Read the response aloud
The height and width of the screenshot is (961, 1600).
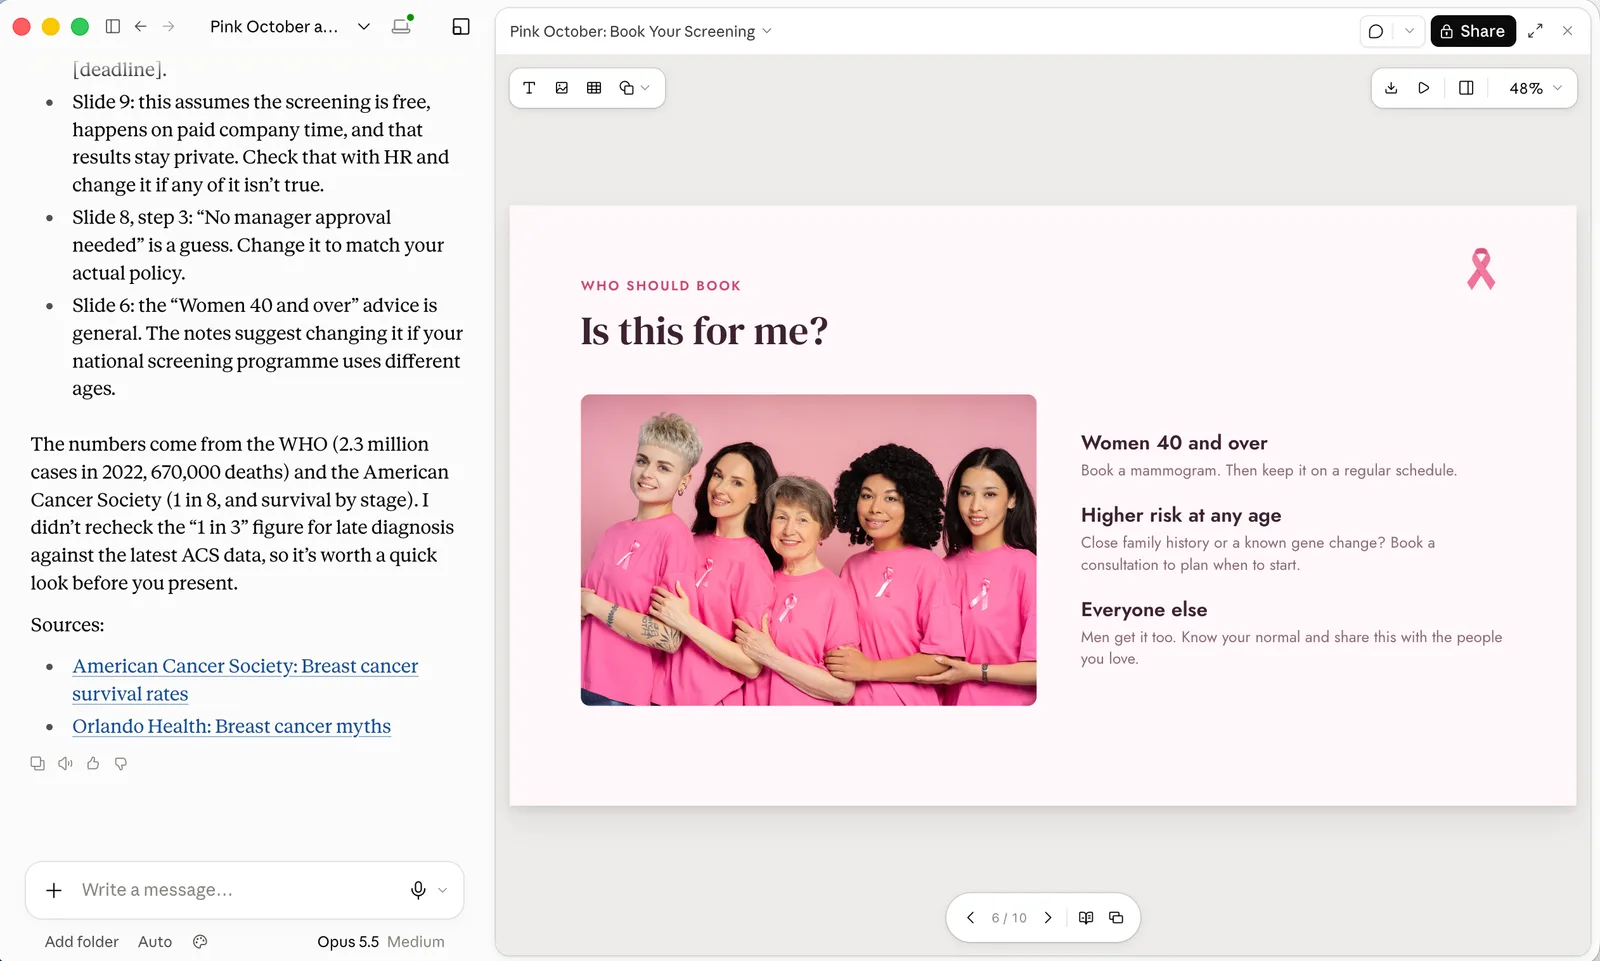click(65, 763)
